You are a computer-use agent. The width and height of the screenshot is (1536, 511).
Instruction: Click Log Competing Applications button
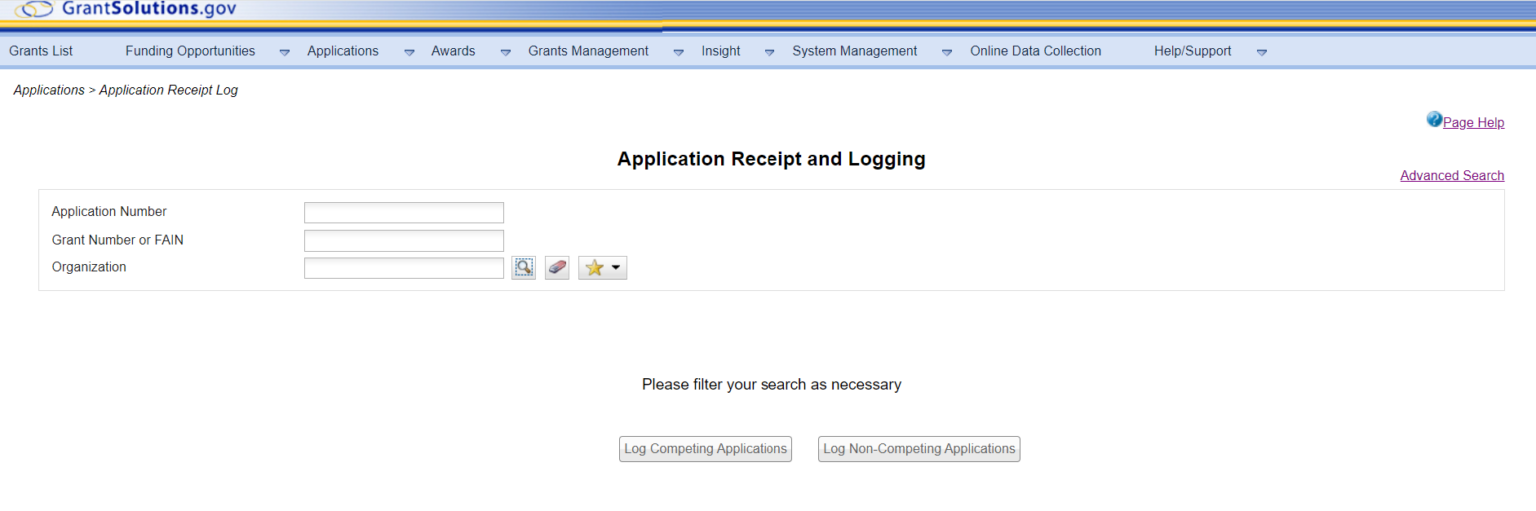tap(705, 449)
